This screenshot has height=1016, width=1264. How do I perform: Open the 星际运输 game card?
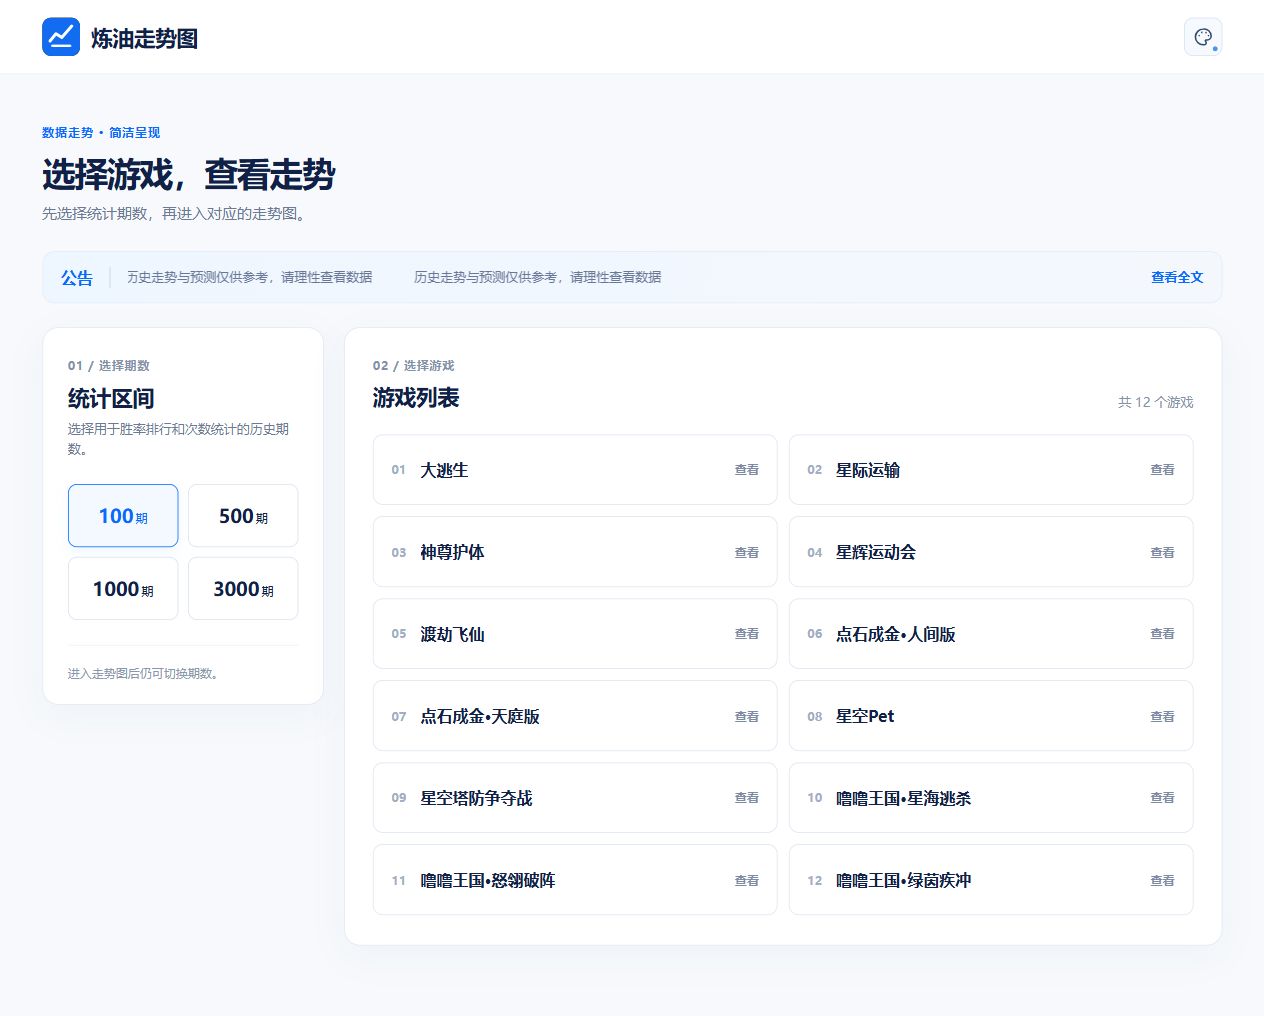[991, 470]
